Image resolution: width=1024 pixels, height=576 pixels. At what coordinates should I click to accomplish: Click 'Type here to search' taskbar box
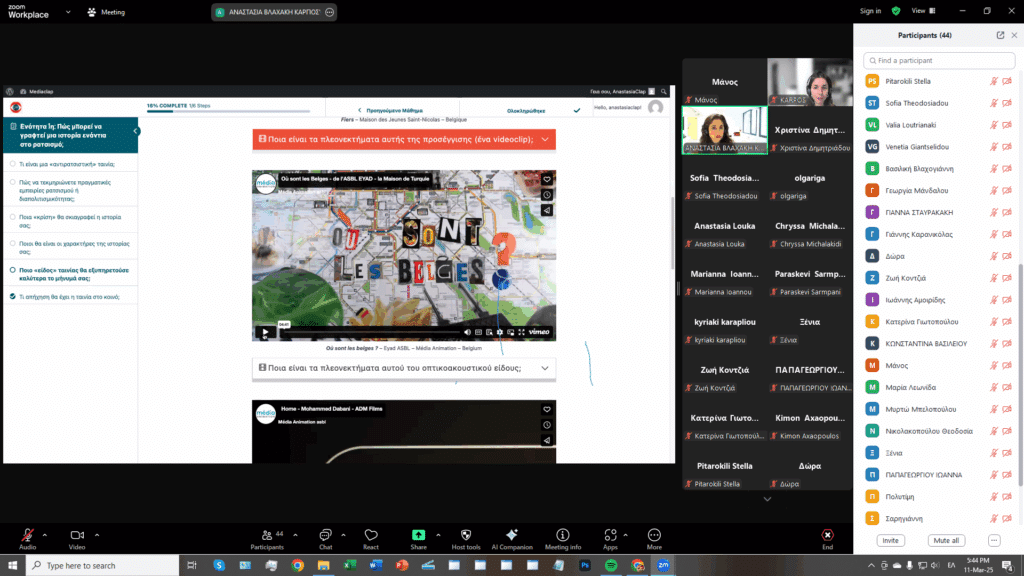click(103, 566)
